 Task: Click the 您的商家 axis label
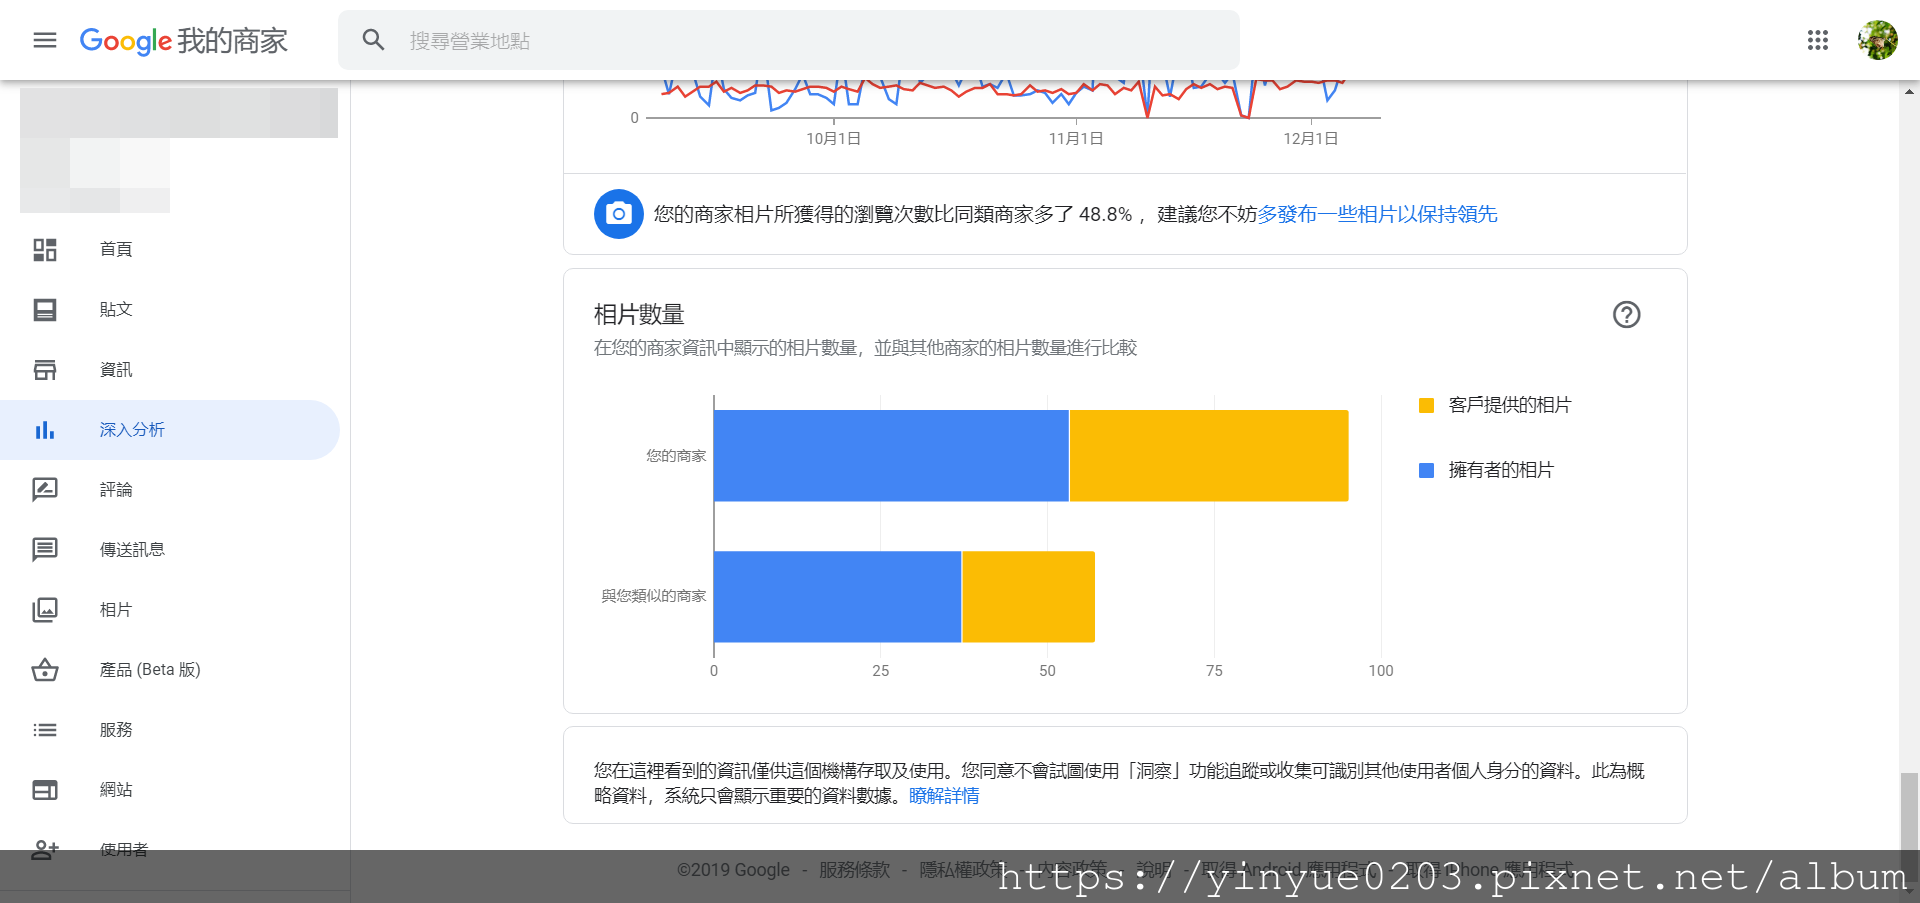(x=676, y=456)
